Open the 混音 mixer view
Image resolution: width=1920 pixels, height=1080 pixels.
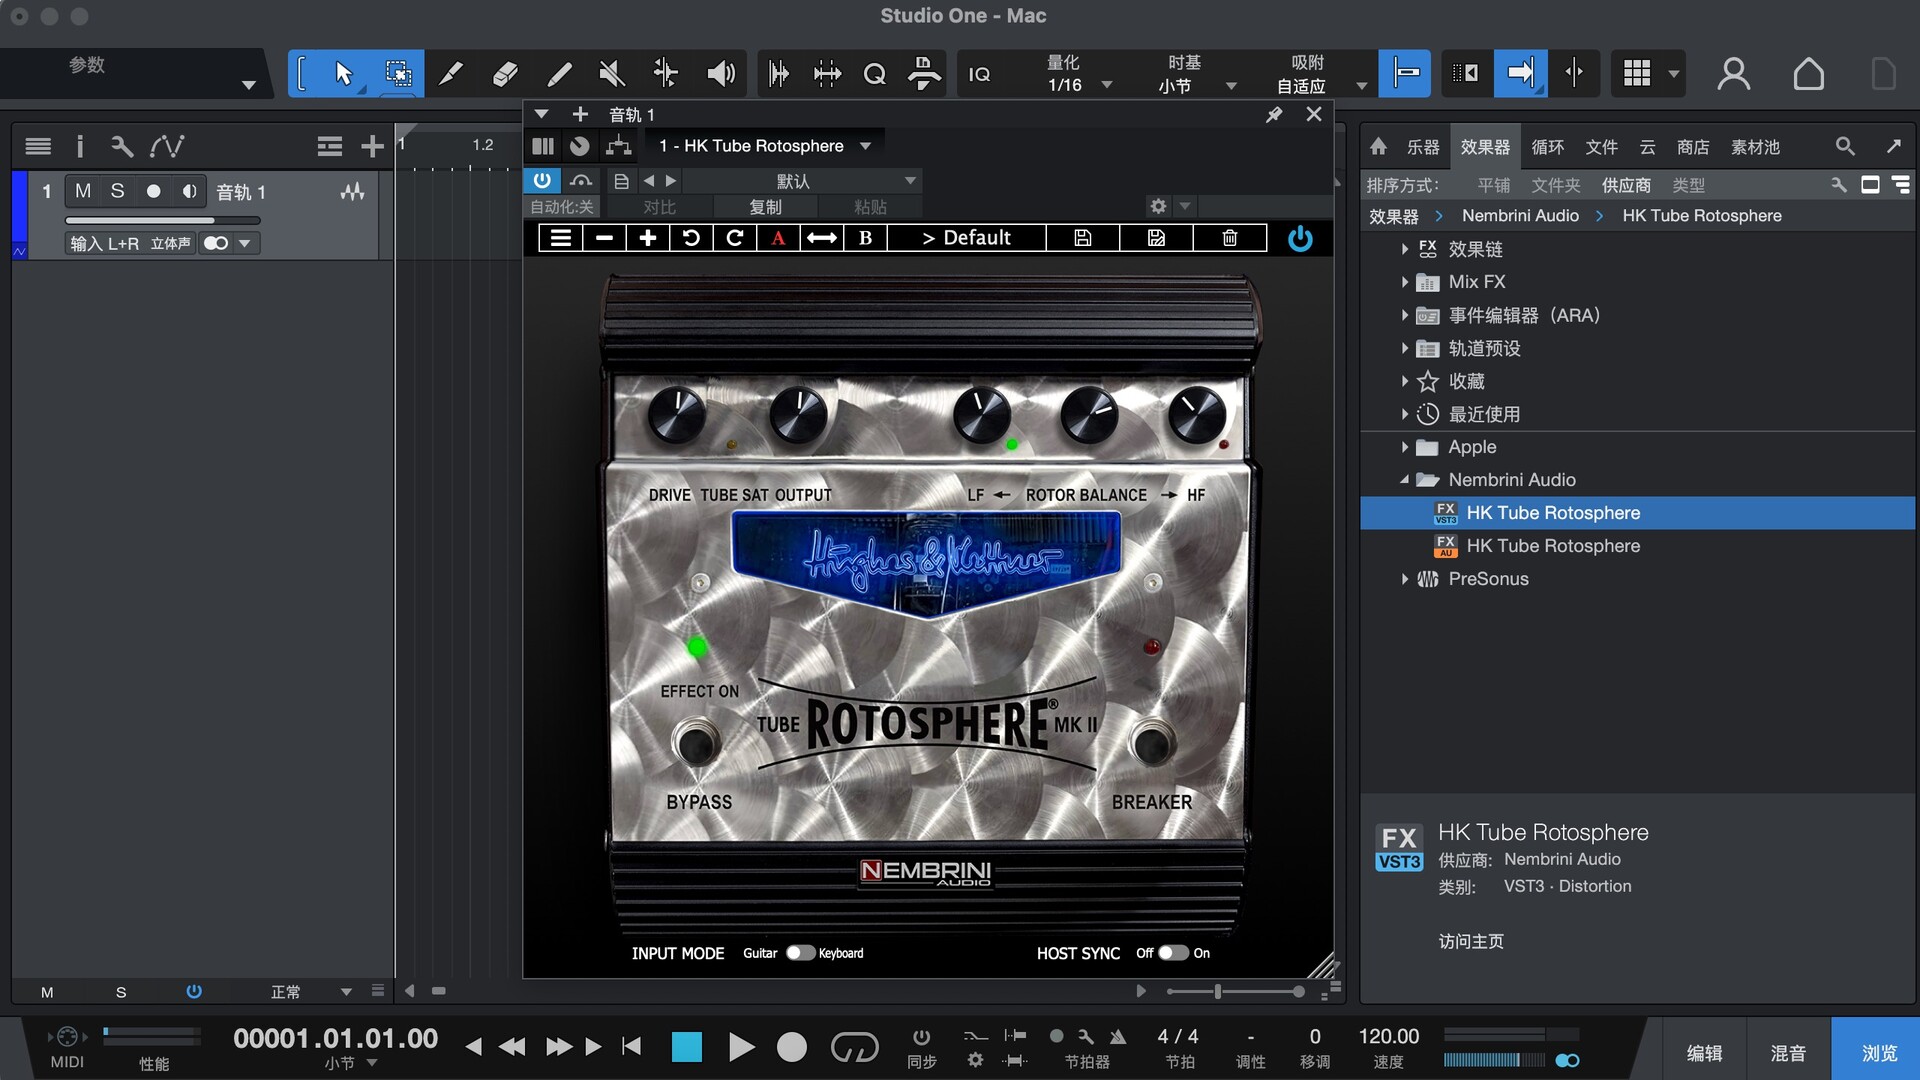point(1787,1053)
